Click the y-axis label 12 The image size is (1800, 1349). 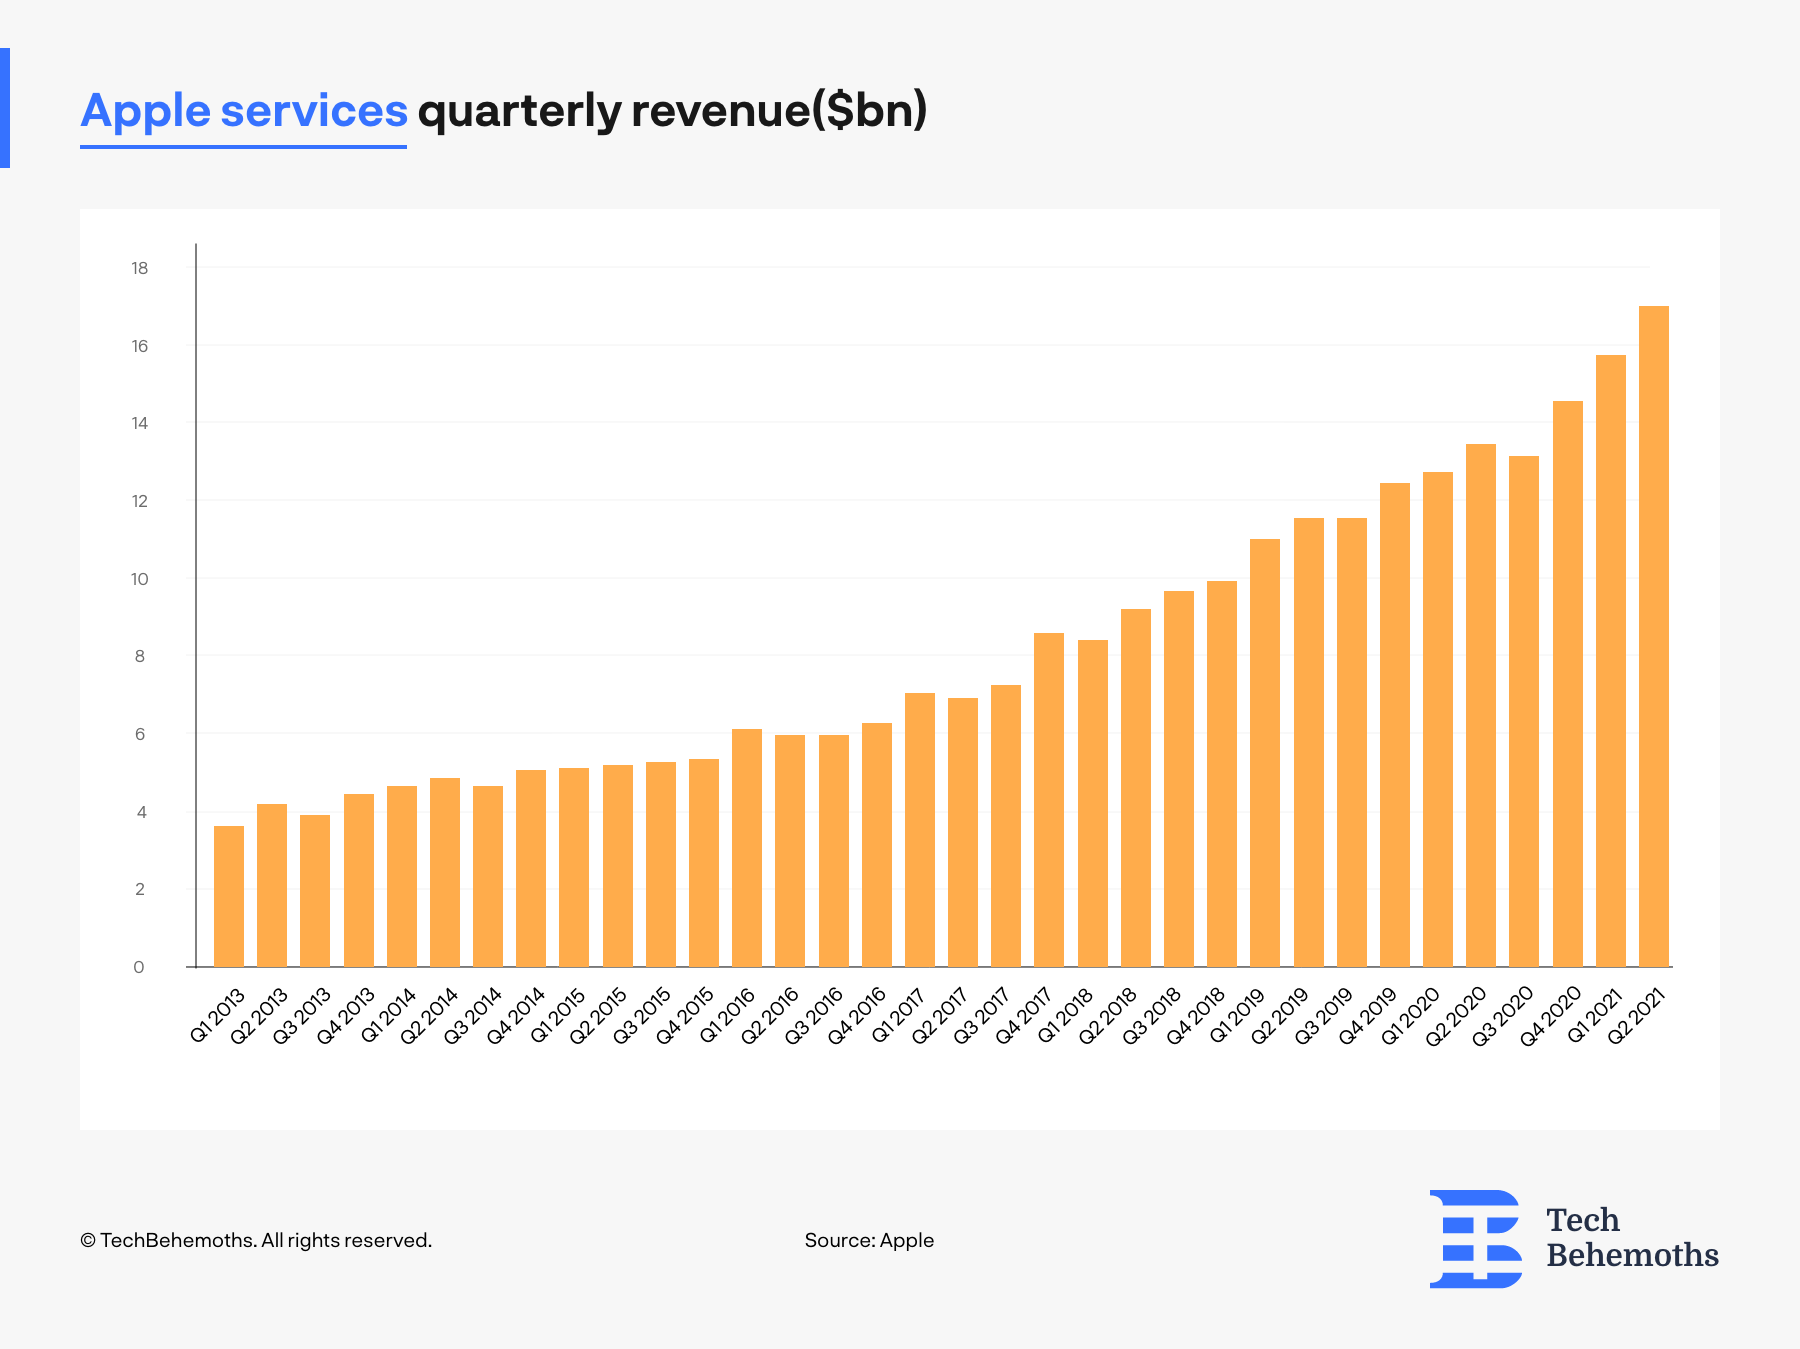coord(140,501)
